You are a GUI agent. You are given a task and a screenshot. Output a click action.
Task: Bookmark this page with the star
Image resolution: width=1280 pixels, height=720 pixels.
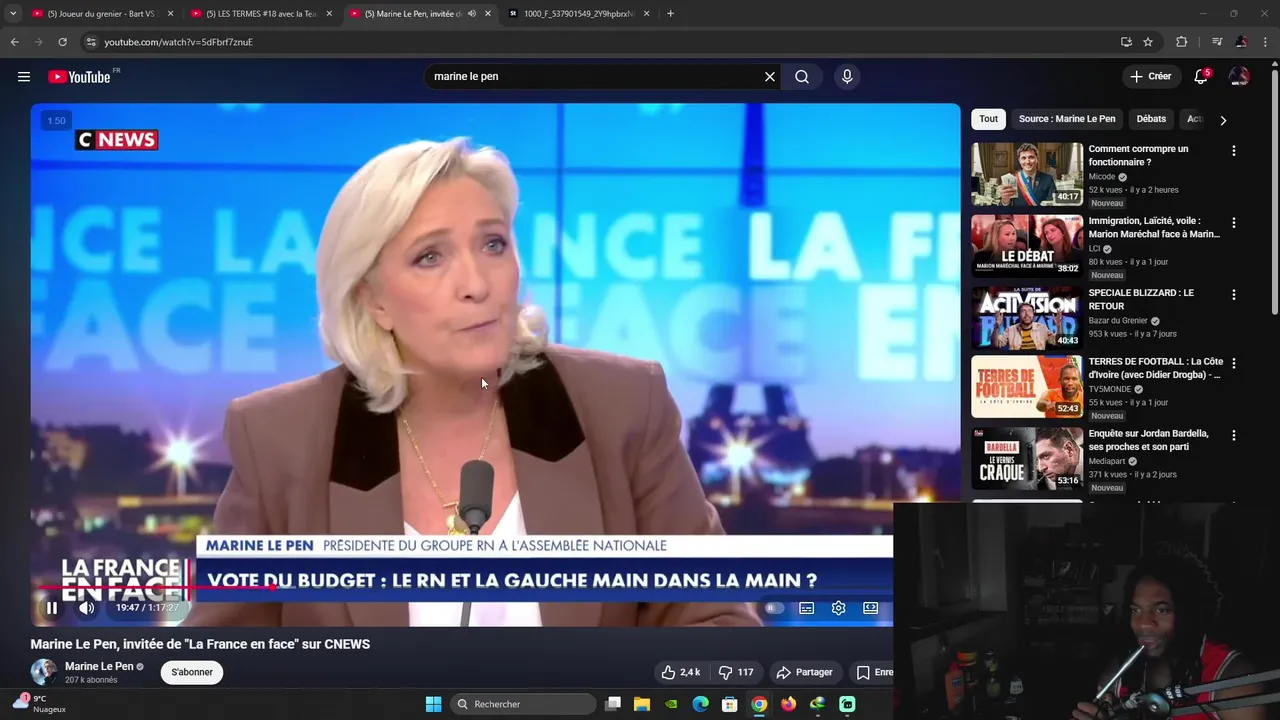1148,42
